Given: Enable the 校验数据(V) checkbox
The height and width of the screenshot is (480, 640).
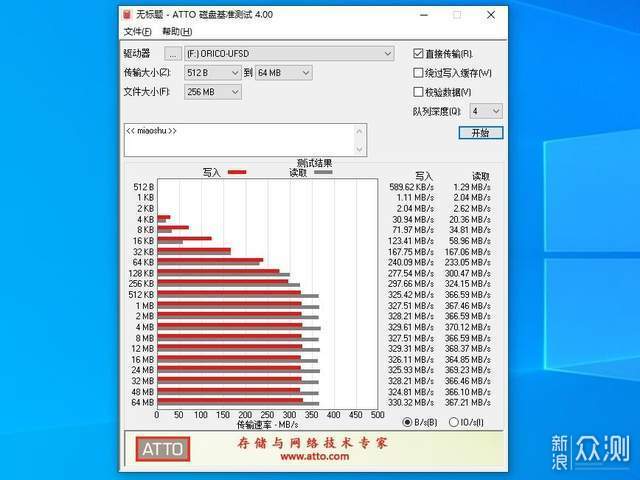Looking at the screenshot, I should [418, 92].
